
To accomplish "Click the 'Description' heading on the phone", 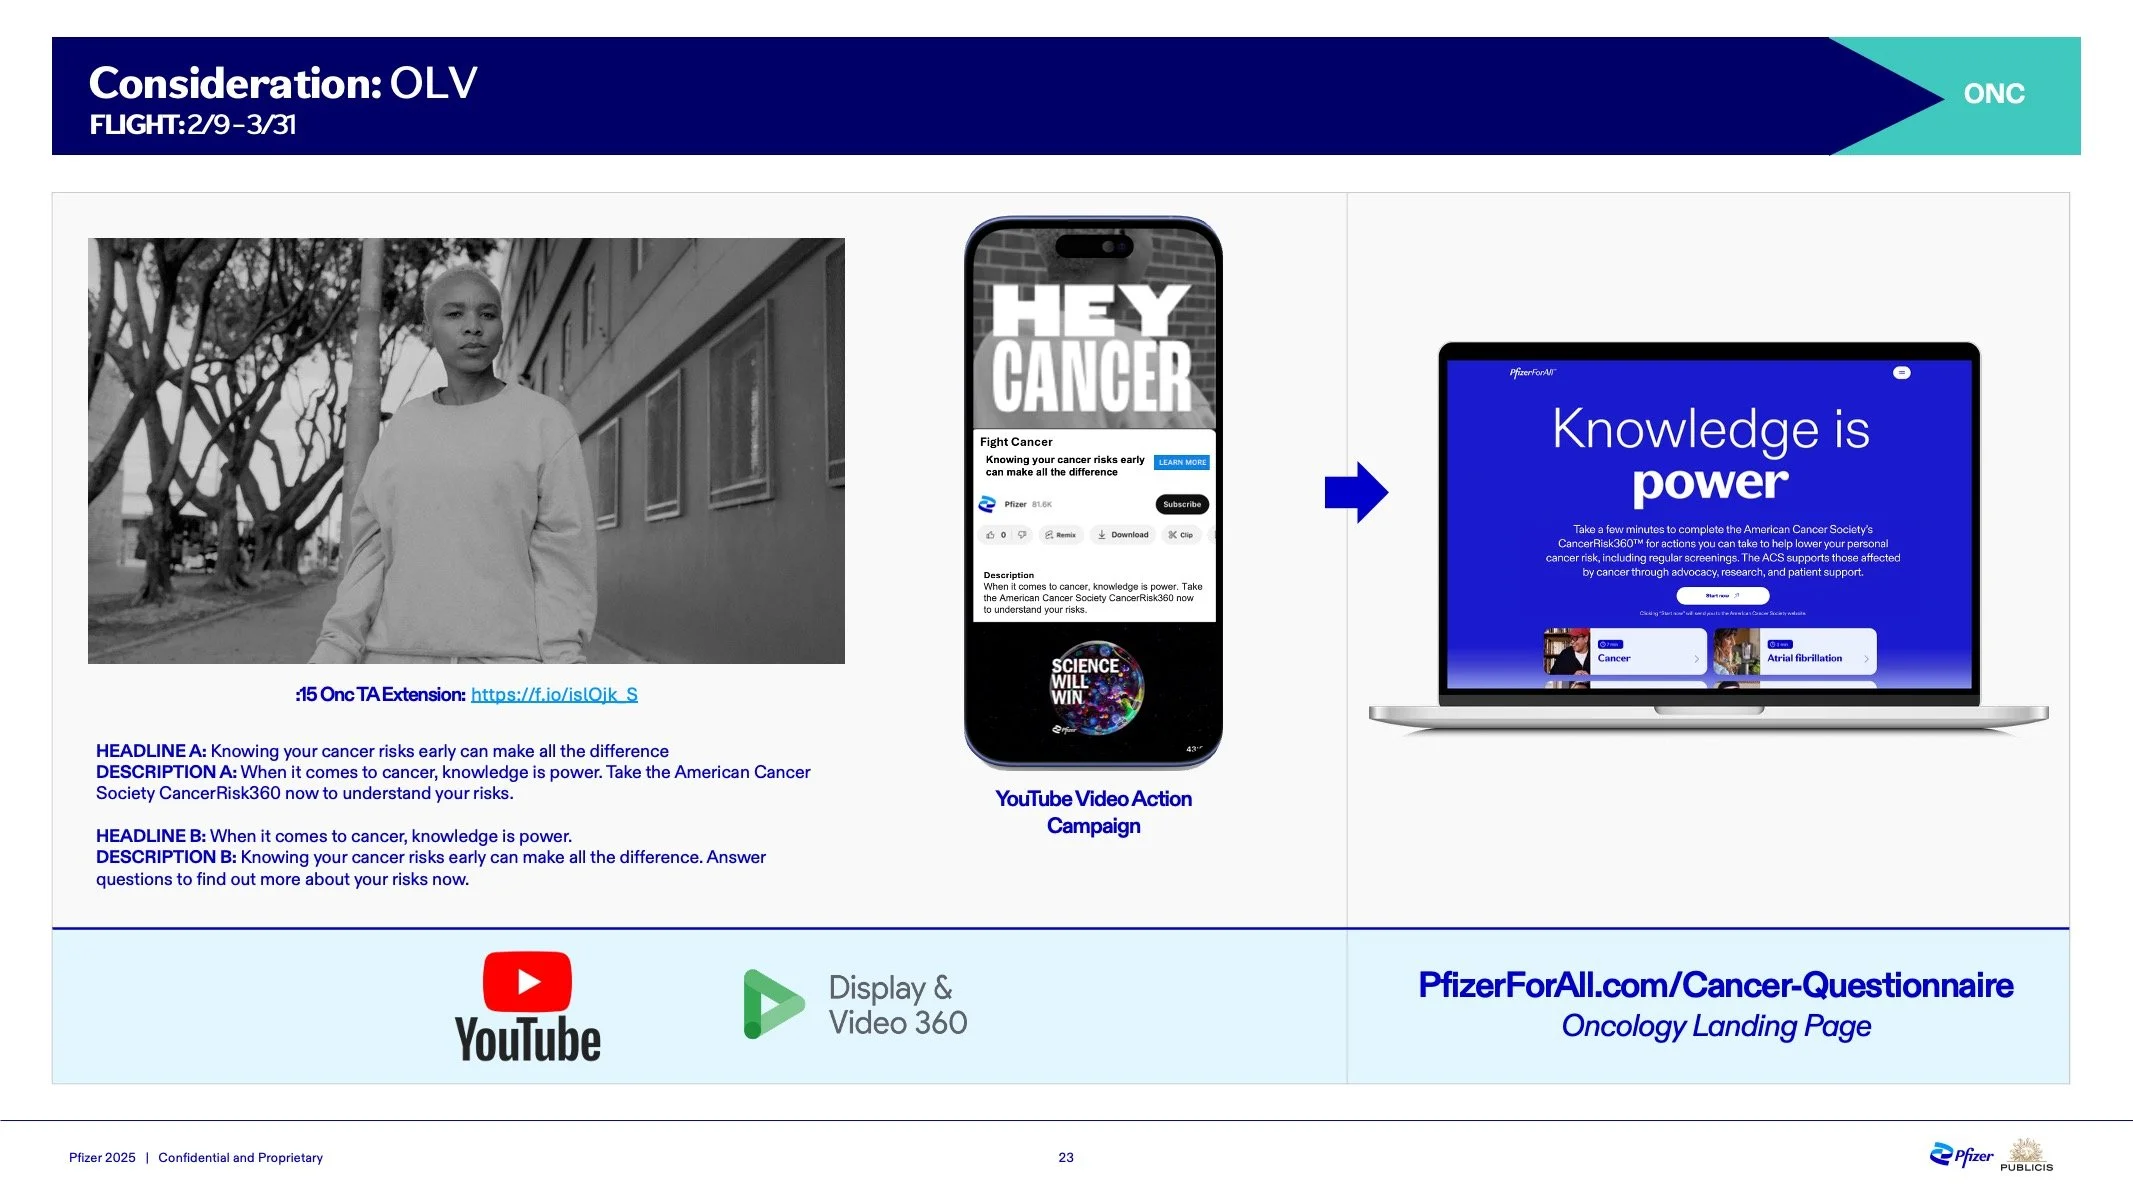I will tap(1009, 575).
